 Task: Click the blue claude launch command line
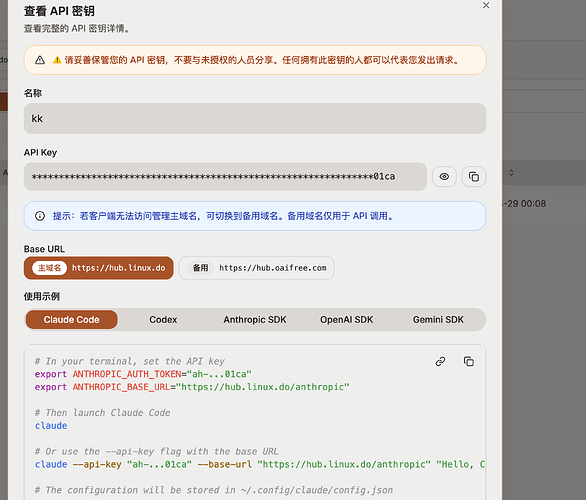tap(51, 426)
